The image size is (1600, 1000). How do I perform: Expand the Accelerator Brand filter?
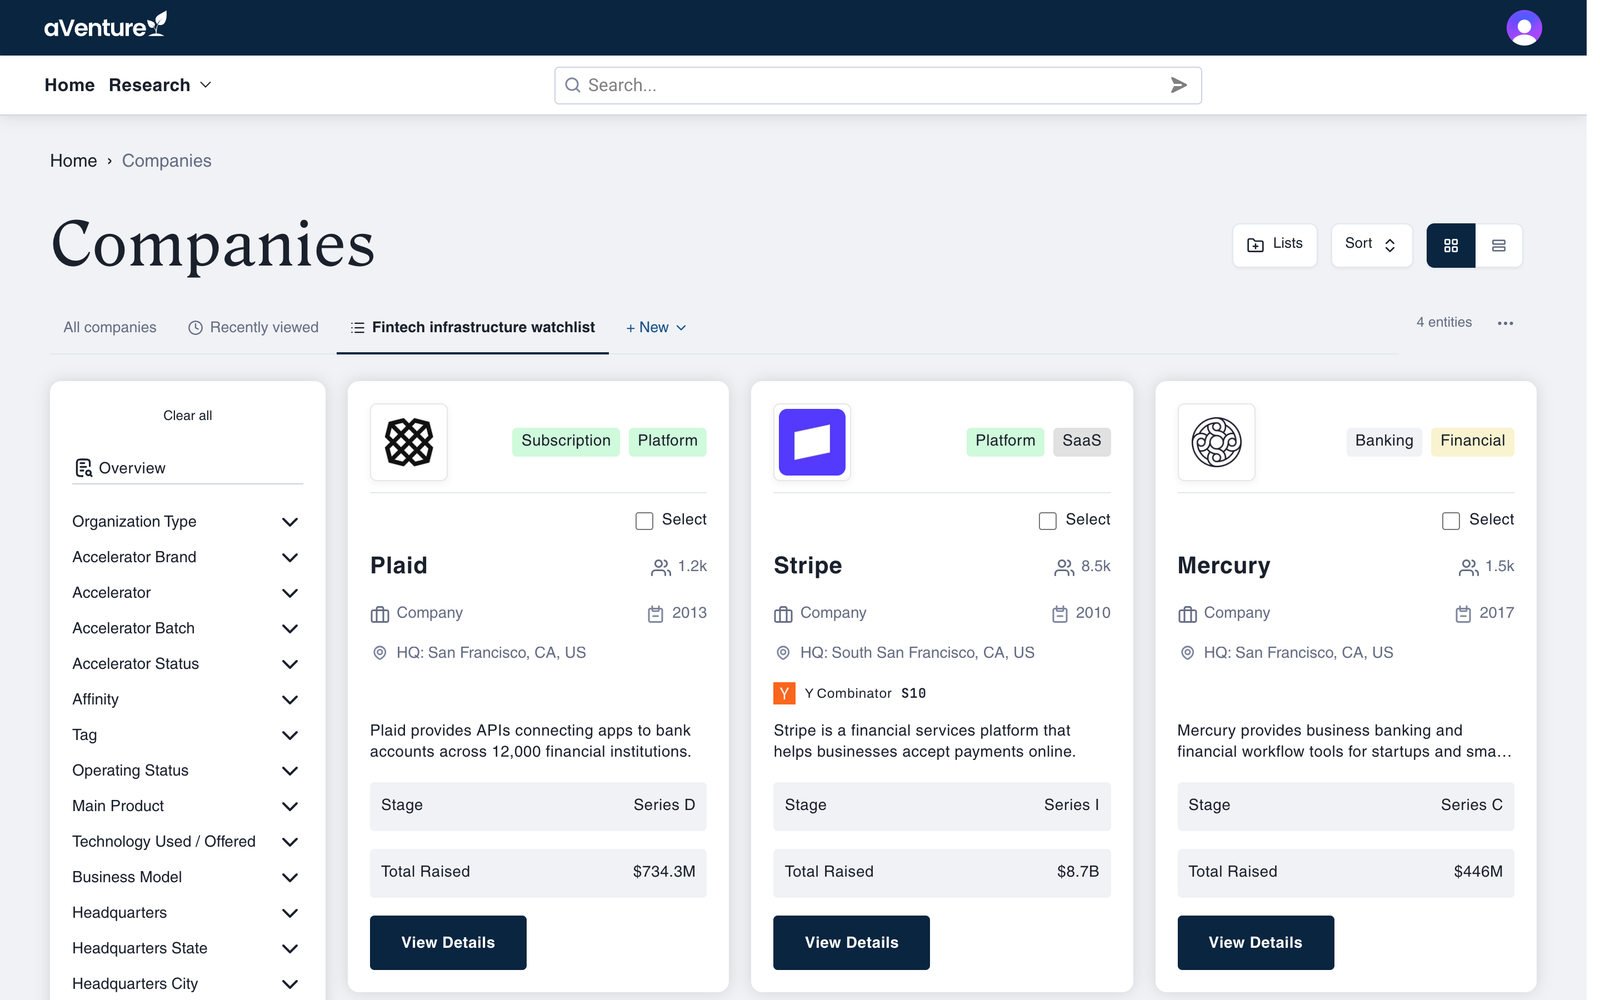pos(187,557)
